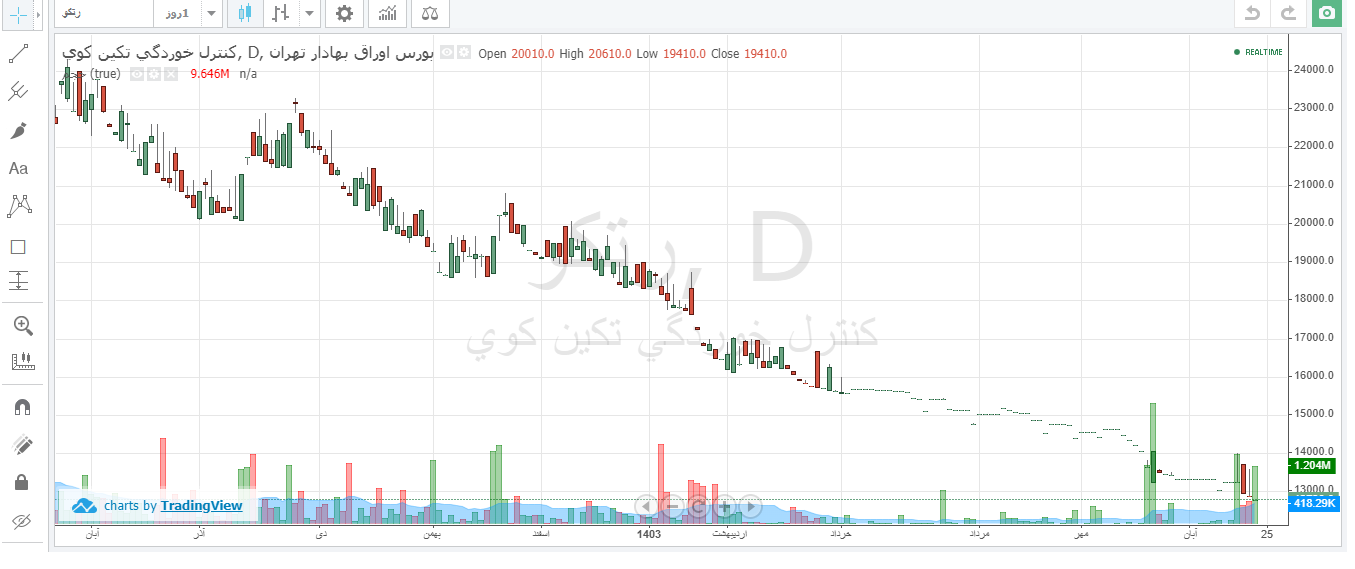Select the brush drawing tool
1355x569 pixels.
(18, 131)
